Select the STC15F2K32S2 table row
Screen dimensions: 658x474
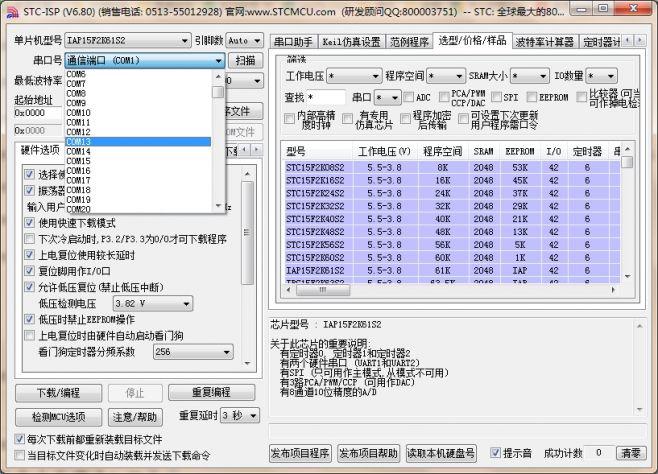(452, 206)
